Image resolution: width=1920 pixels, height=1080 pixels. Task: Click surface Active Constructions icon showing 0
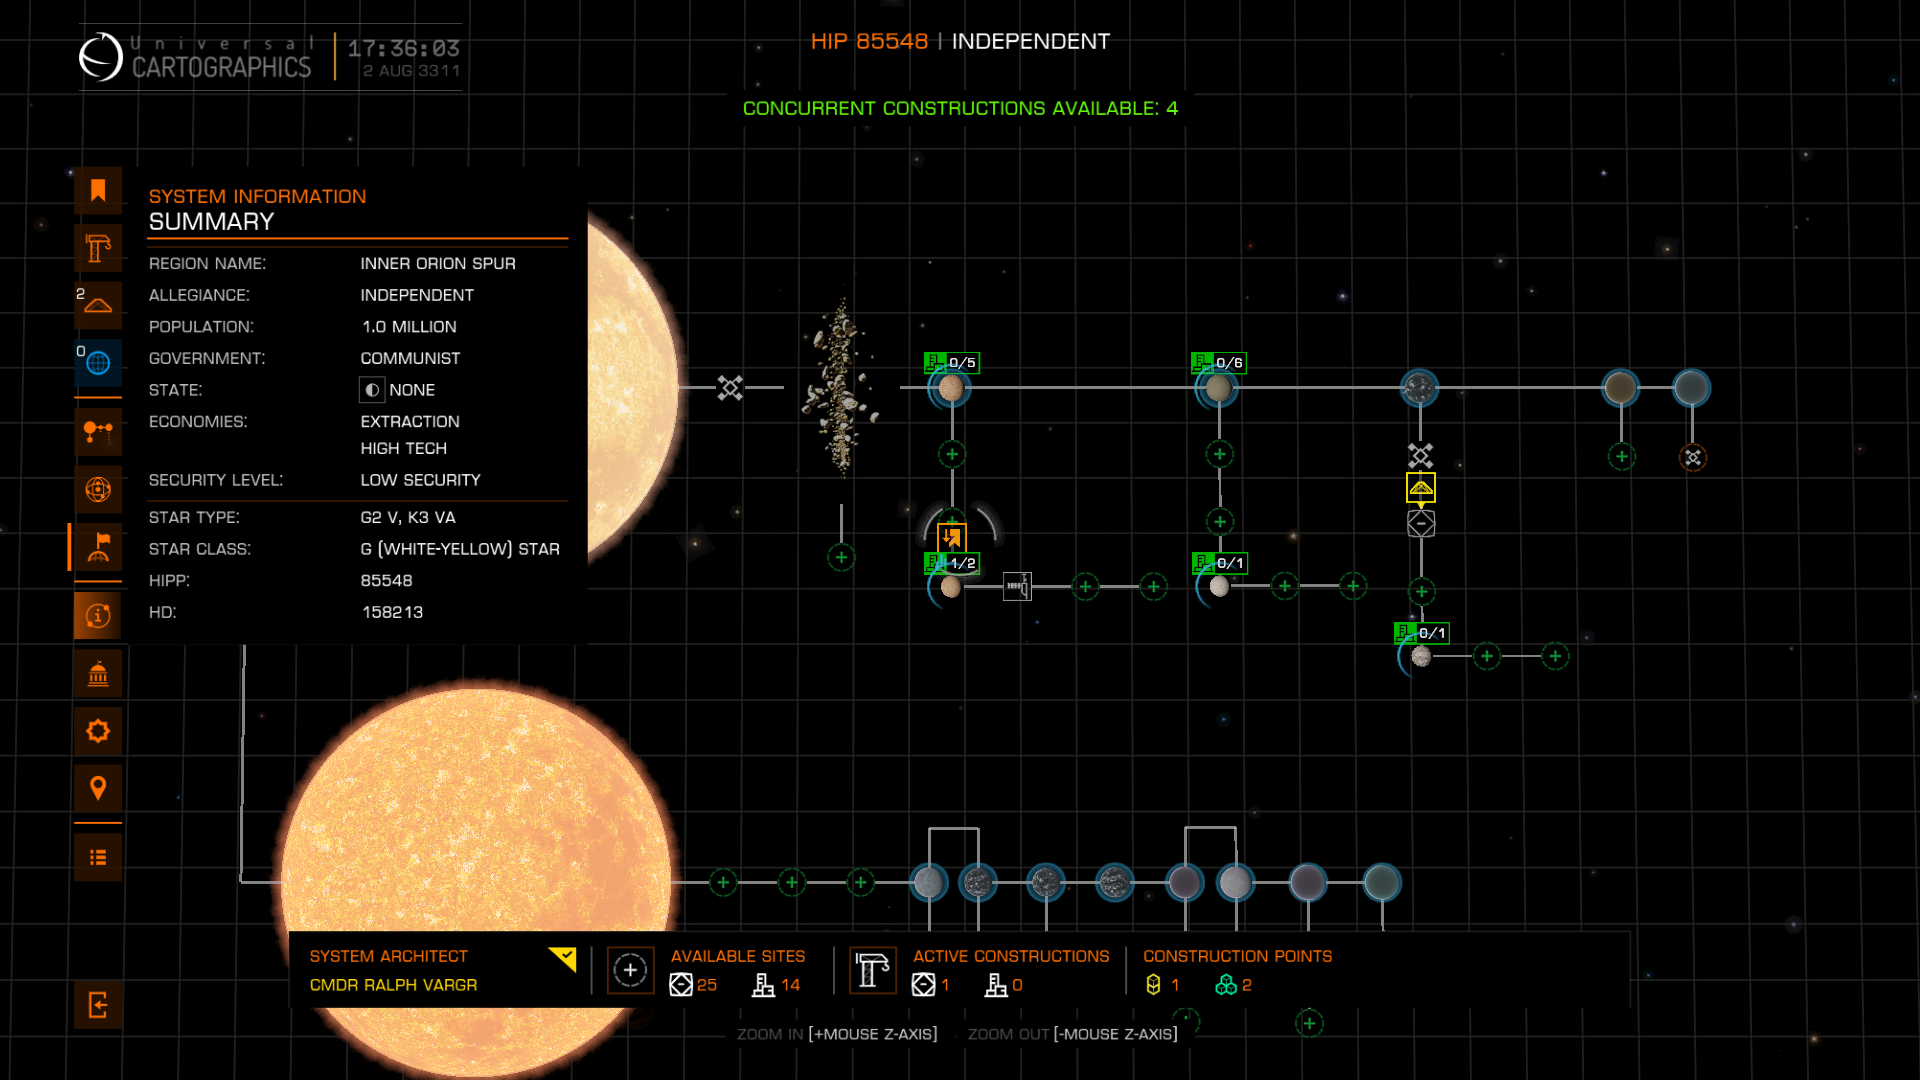(x=996, y=985)
